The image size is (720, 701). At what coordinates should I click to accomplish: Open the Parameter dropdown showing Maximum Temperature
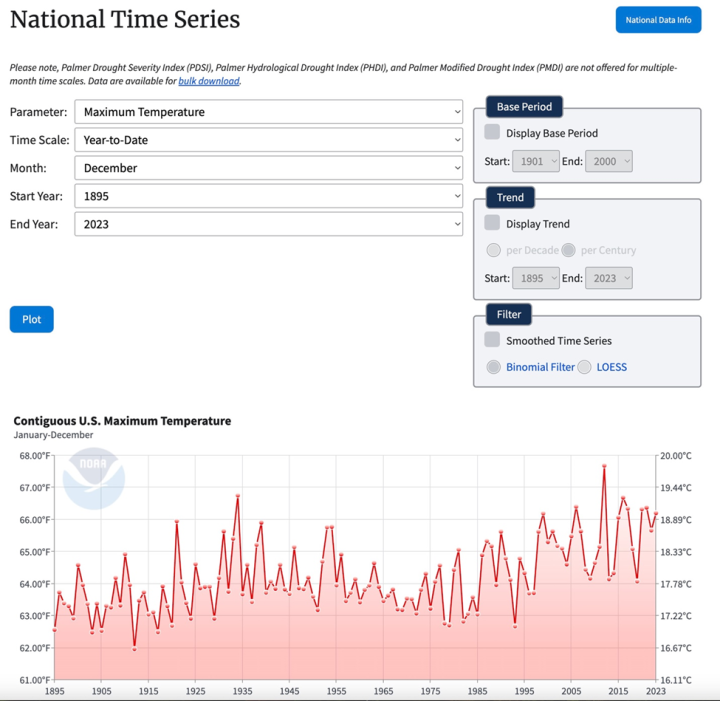tap(269, 112)
